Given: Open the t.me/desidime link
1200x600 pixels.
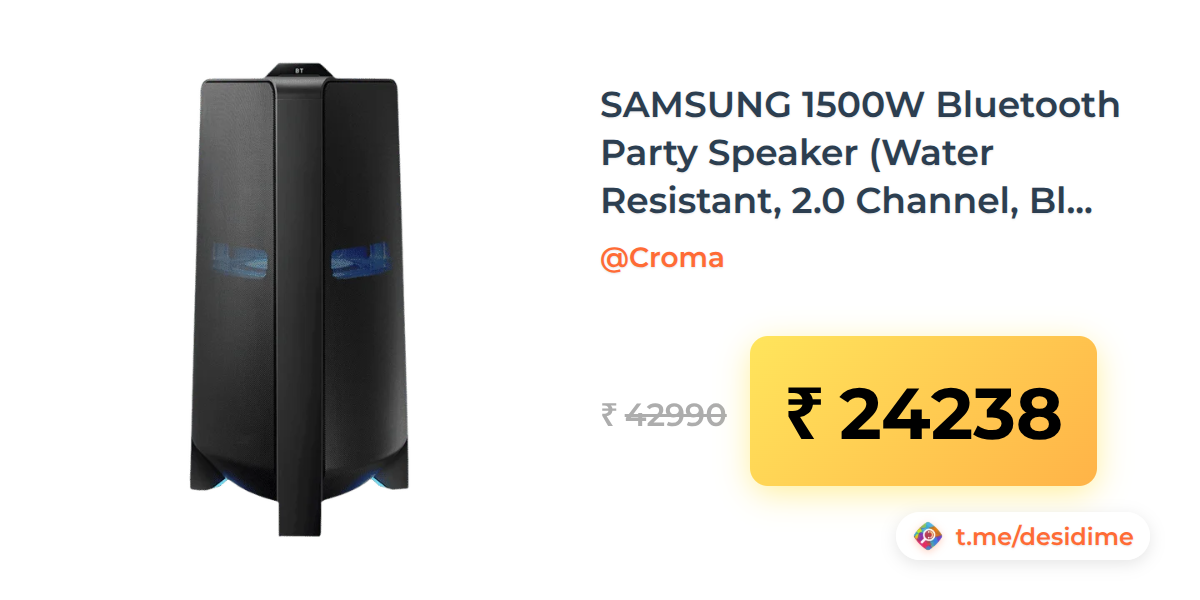Looking at the screenshot, I should (1044, 537).
